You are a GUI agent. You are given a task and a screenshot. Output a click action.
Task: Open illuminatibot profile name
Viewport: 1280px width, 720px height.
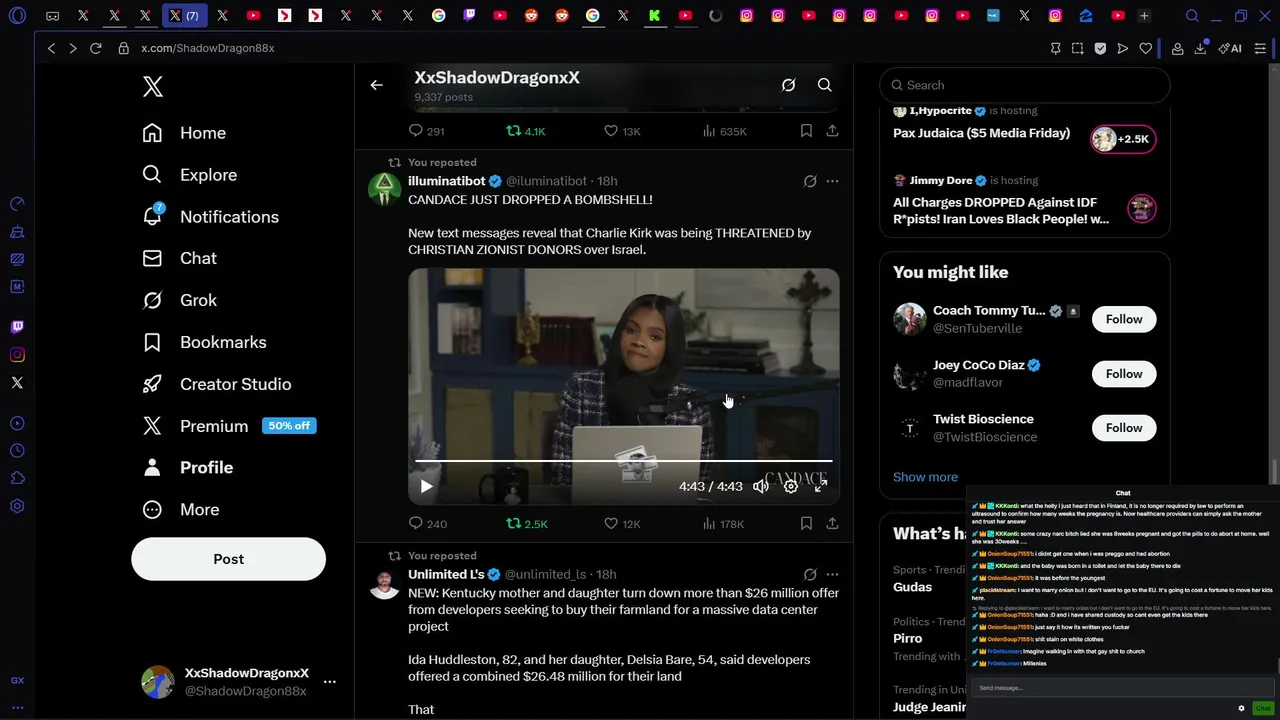[446, 181]
